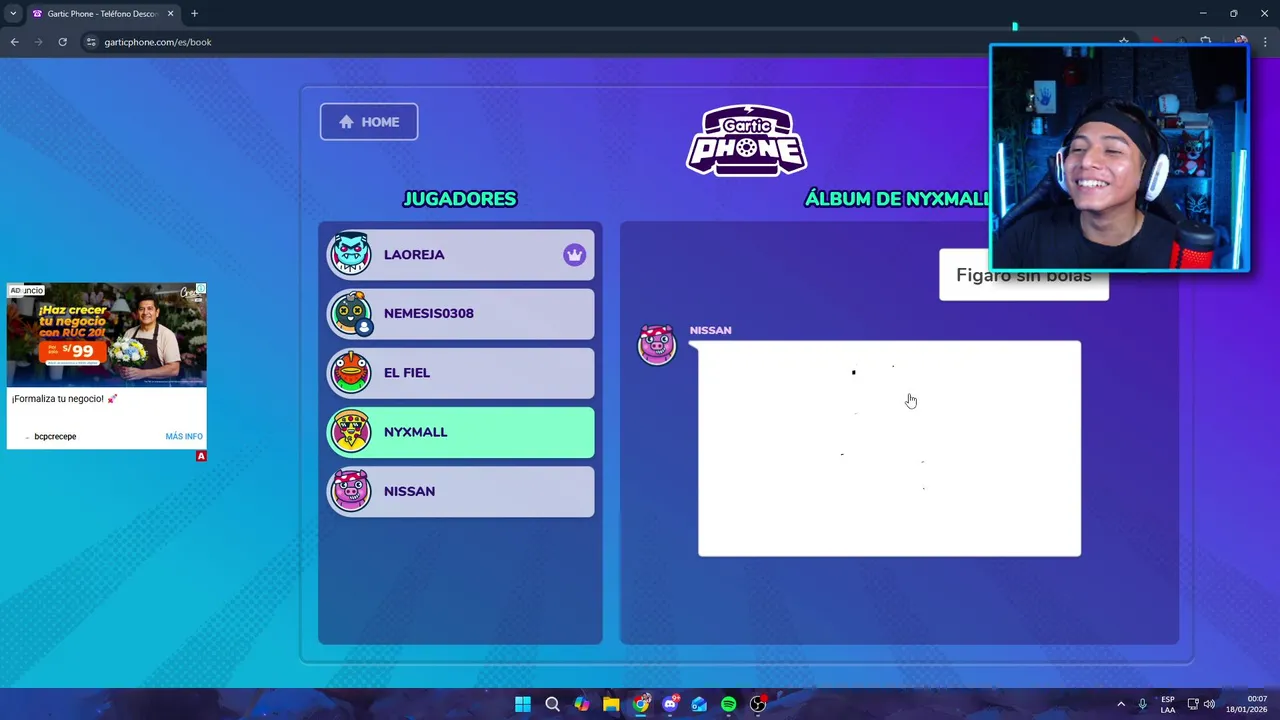The width and height of the screenshot is (1280, 720).
Task: Reload the Gartic Phone page
Action: click(x=62, y=42)
